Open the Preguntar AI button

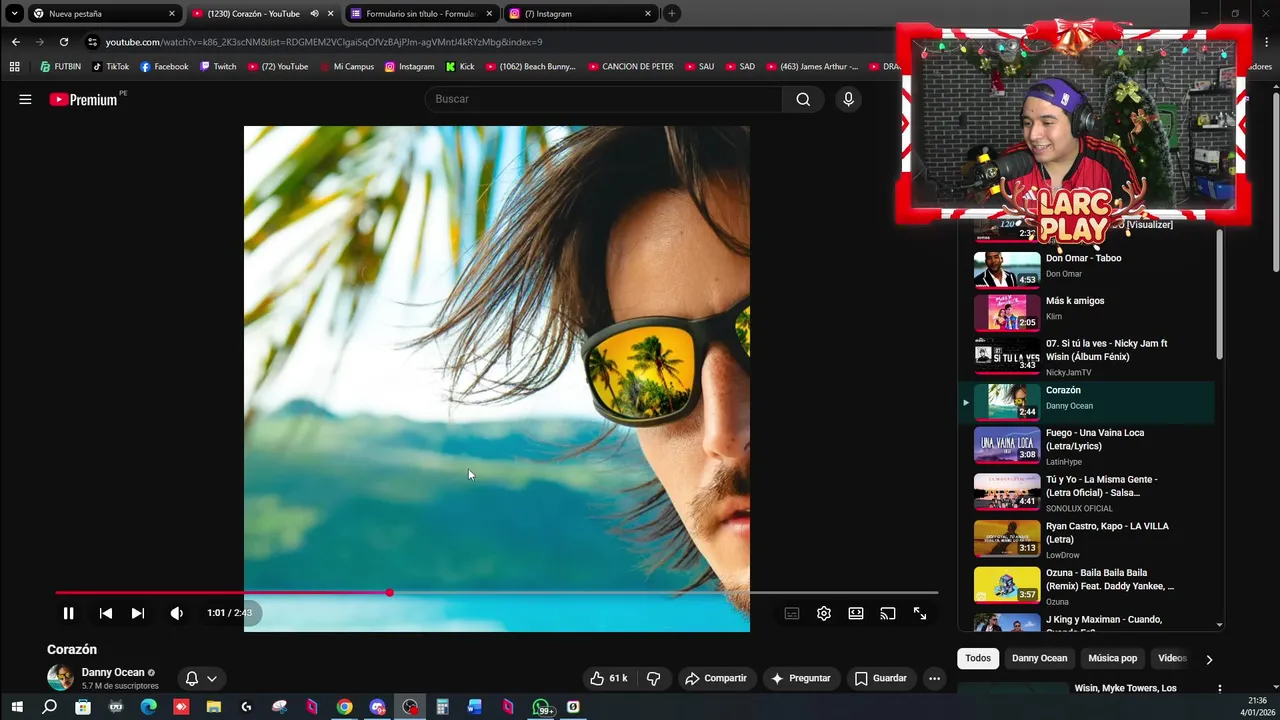click(800, 678)
